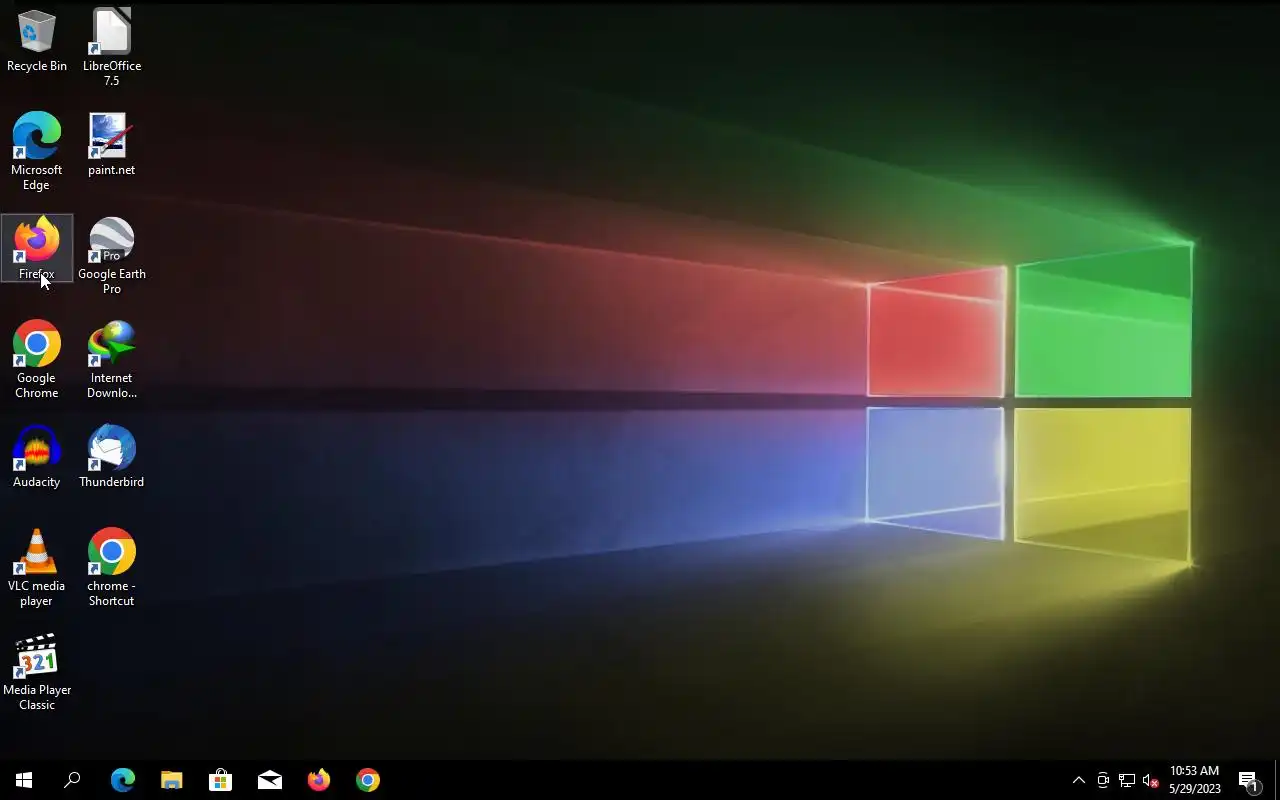The image size is (1280, 800).
Task: Select the Google Earth Pro desktop shortcut
Action: point(111,255)
